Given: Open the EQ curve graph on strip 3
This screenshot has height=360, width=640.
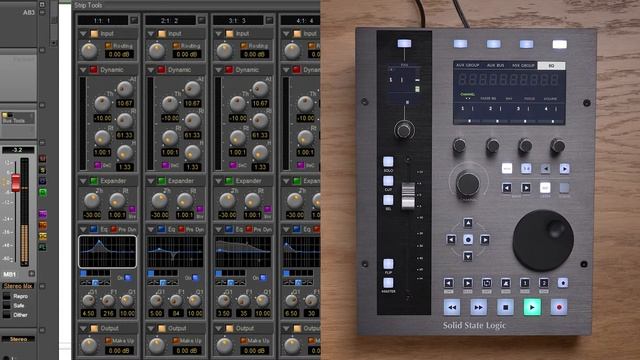Looking at the screenshot, I should coord(243,251).
